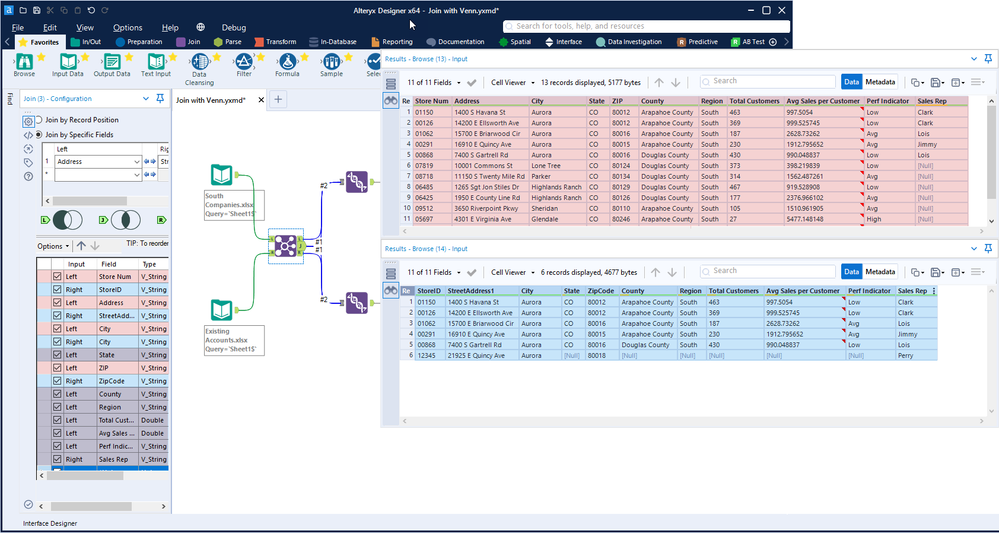Viewport: 999px width, 533px height.
Task: Select the Output Data tool
Action: 111,66
